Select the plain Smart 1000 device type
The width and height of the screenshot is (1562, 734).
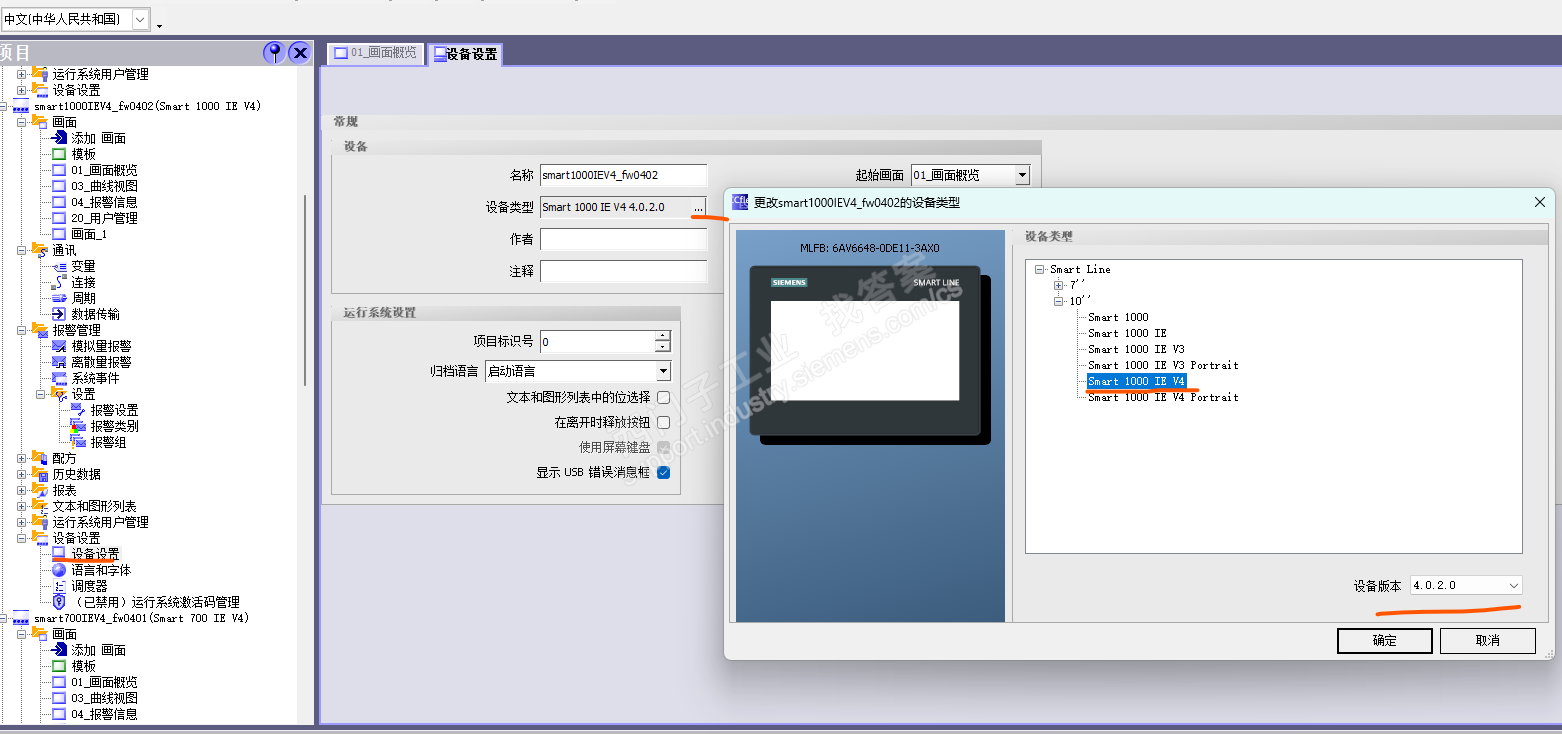point(1118,317)
